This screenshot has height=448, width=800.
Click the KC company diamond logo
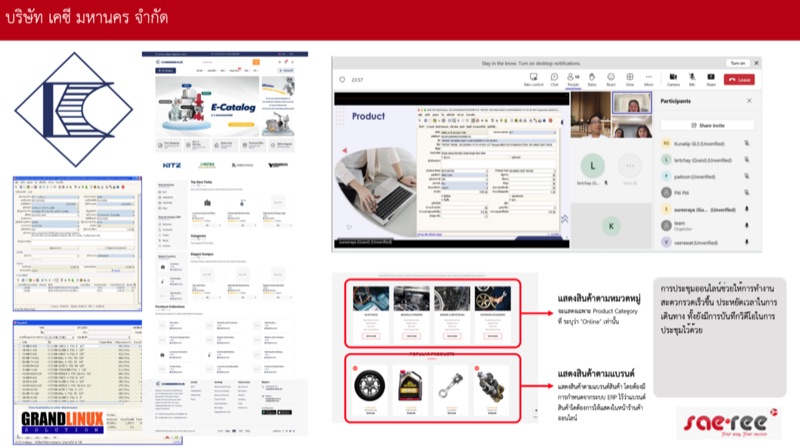click(74, 109)
